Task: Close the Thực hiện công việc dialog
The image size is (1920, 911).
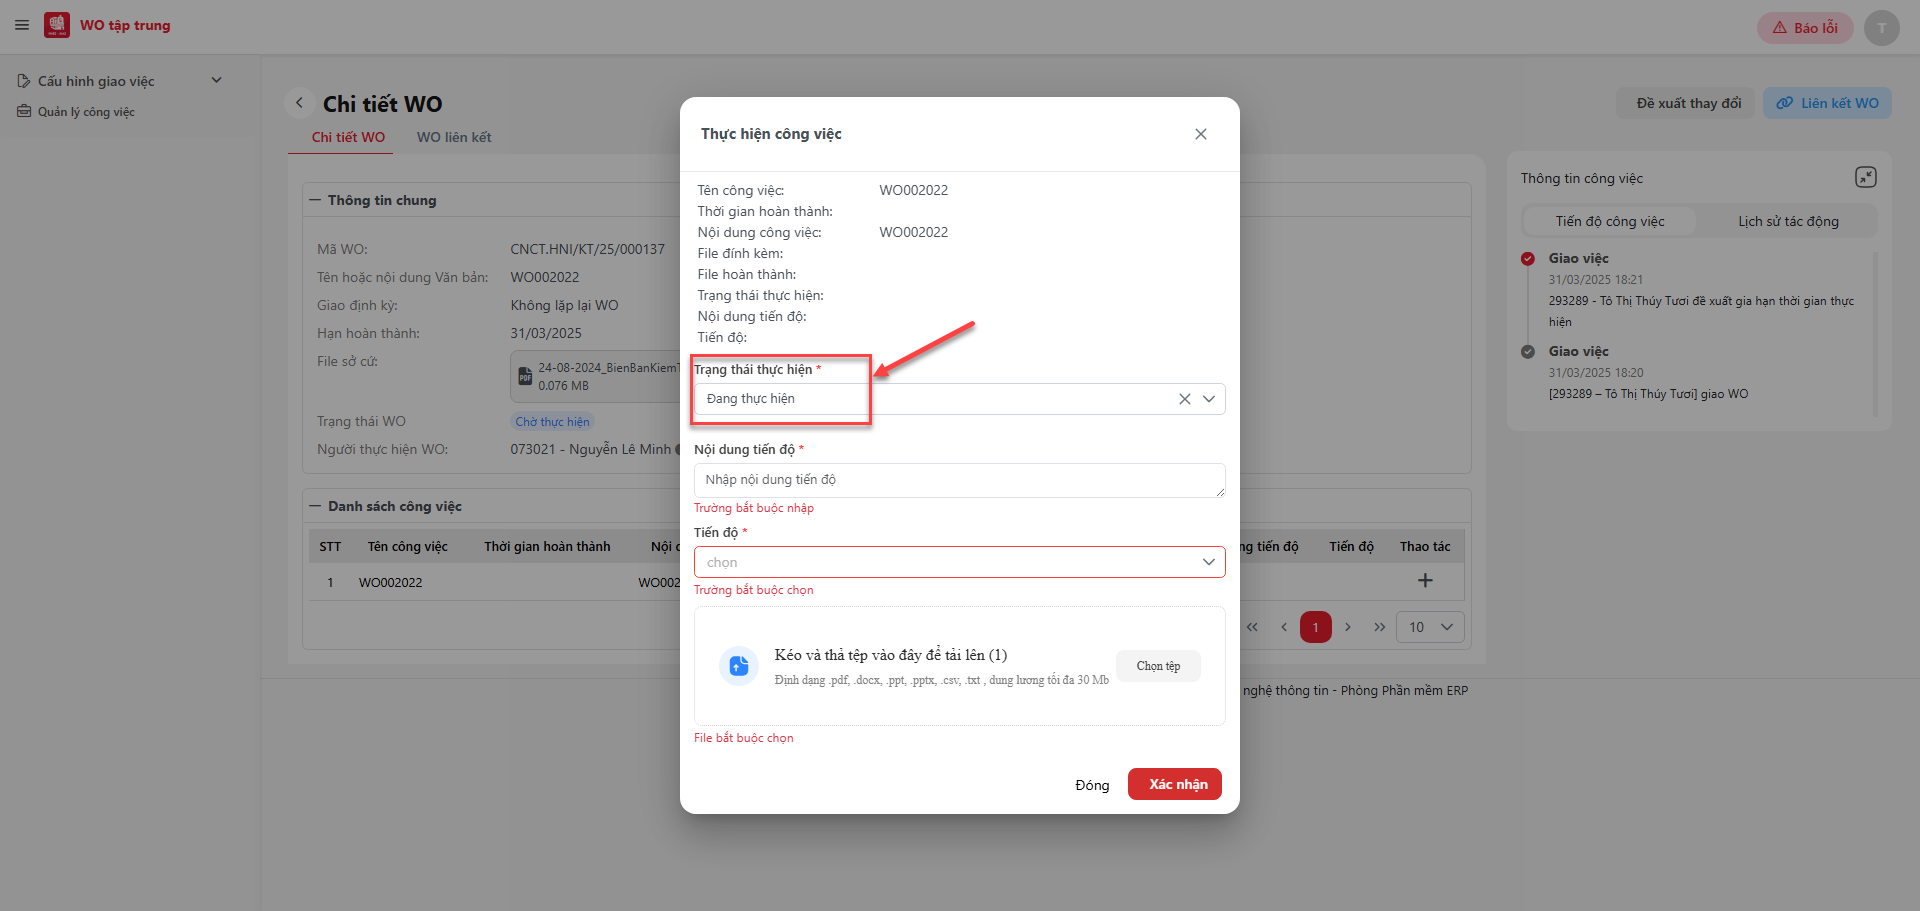Action: coord(1201,134)
